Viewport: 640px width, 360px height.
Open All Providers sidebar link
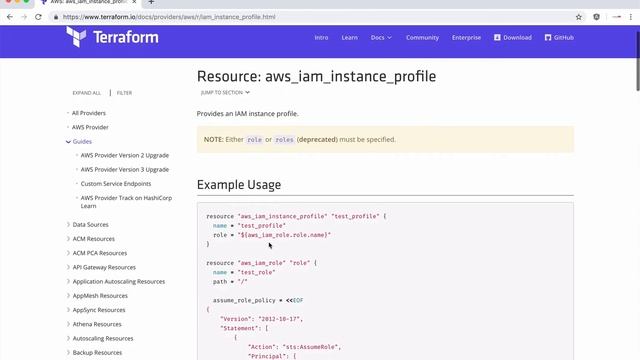(89, 113)
